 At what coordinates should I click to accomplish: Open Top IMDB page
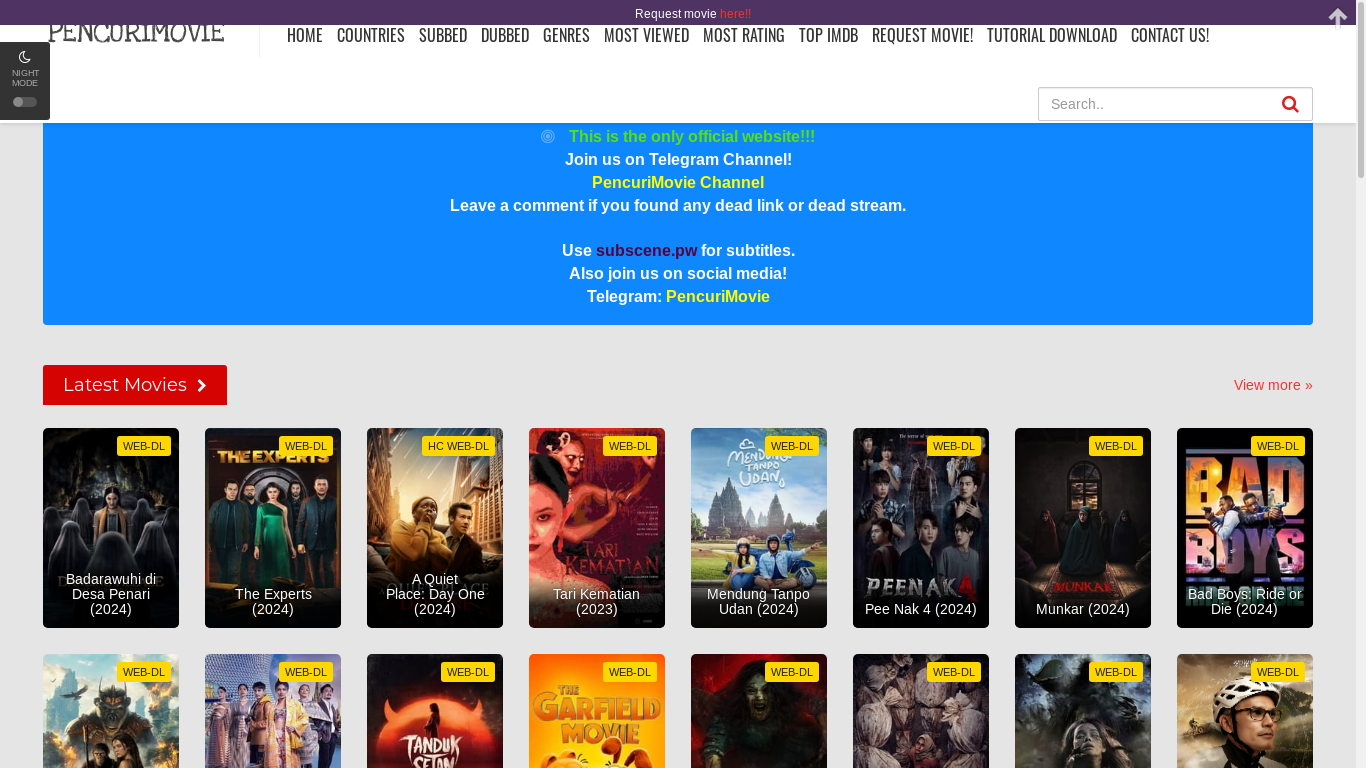point(828,35)
